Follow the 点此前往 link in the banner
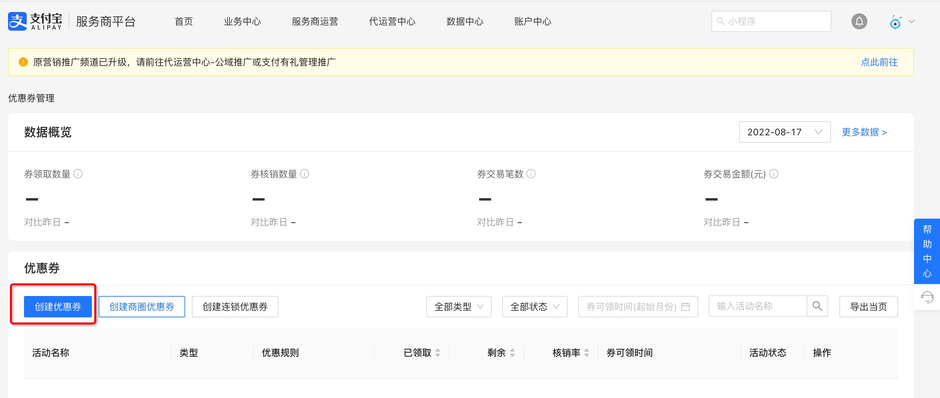940x398 pixels. tap(879, 62)
